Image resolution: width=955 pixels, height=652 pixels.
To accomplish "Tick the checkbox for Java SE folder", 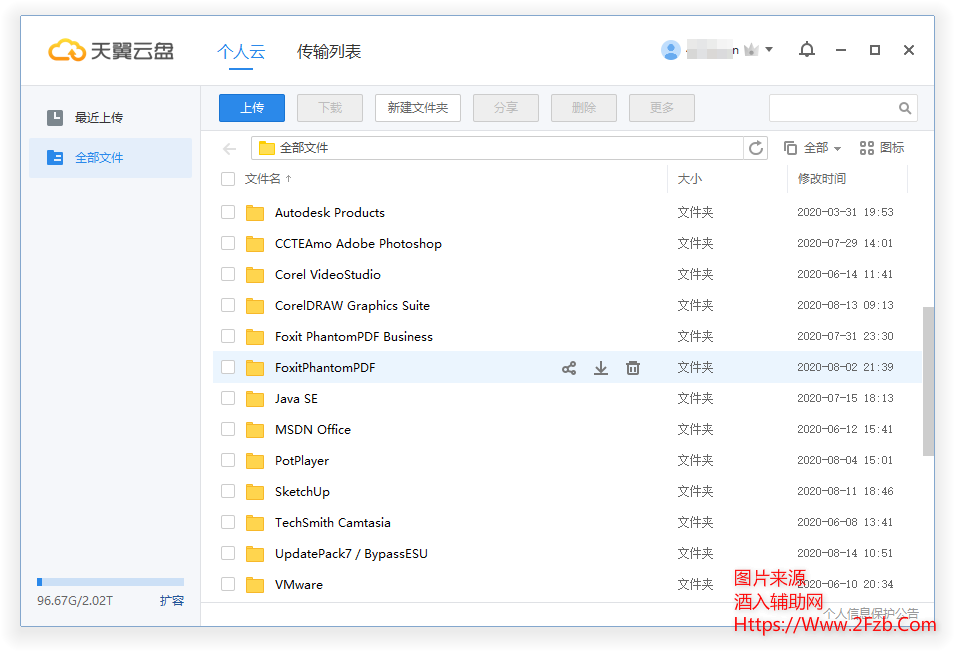I will point(228,399).
